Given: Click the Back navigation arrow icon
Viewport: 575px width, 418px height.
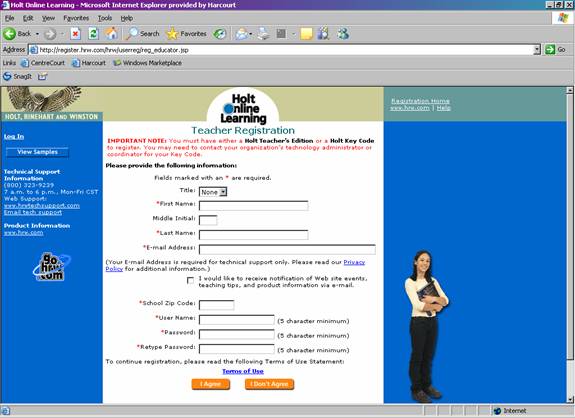Looking at the screenshot, I should tap(10, 34).
